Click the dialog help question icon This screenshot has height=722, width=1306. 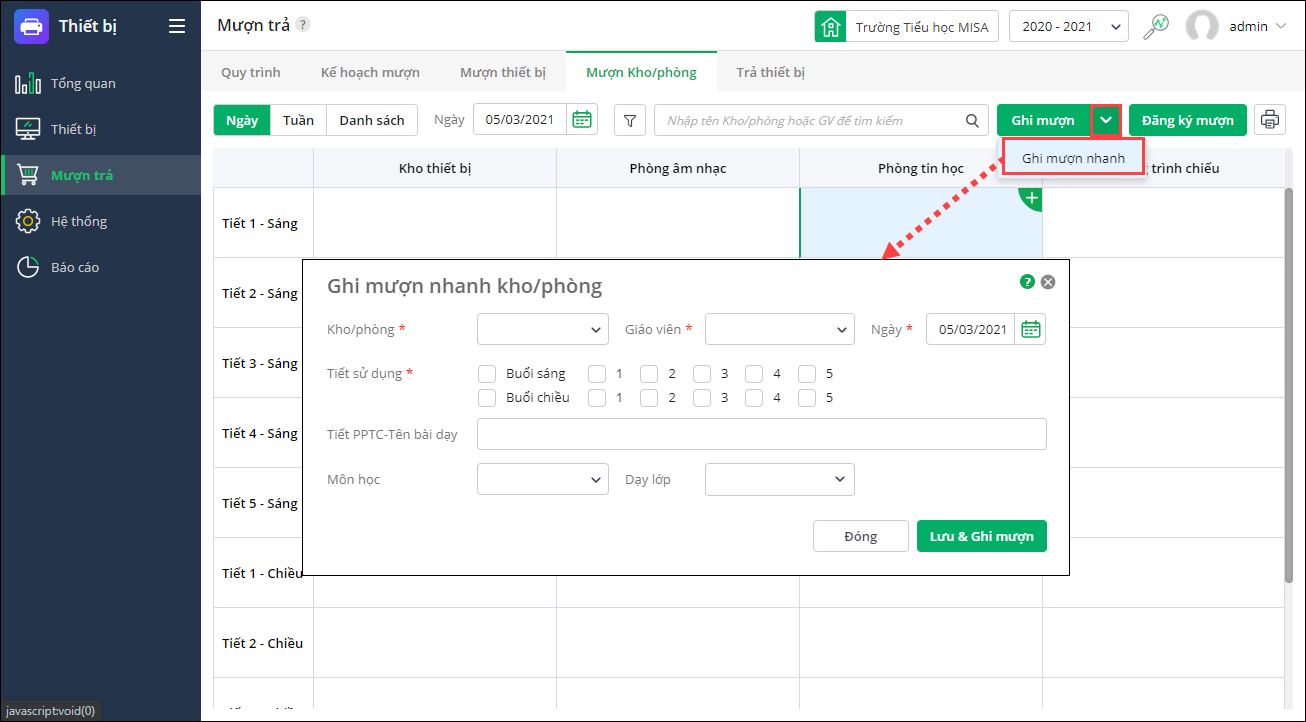(x=1027, y=282)
